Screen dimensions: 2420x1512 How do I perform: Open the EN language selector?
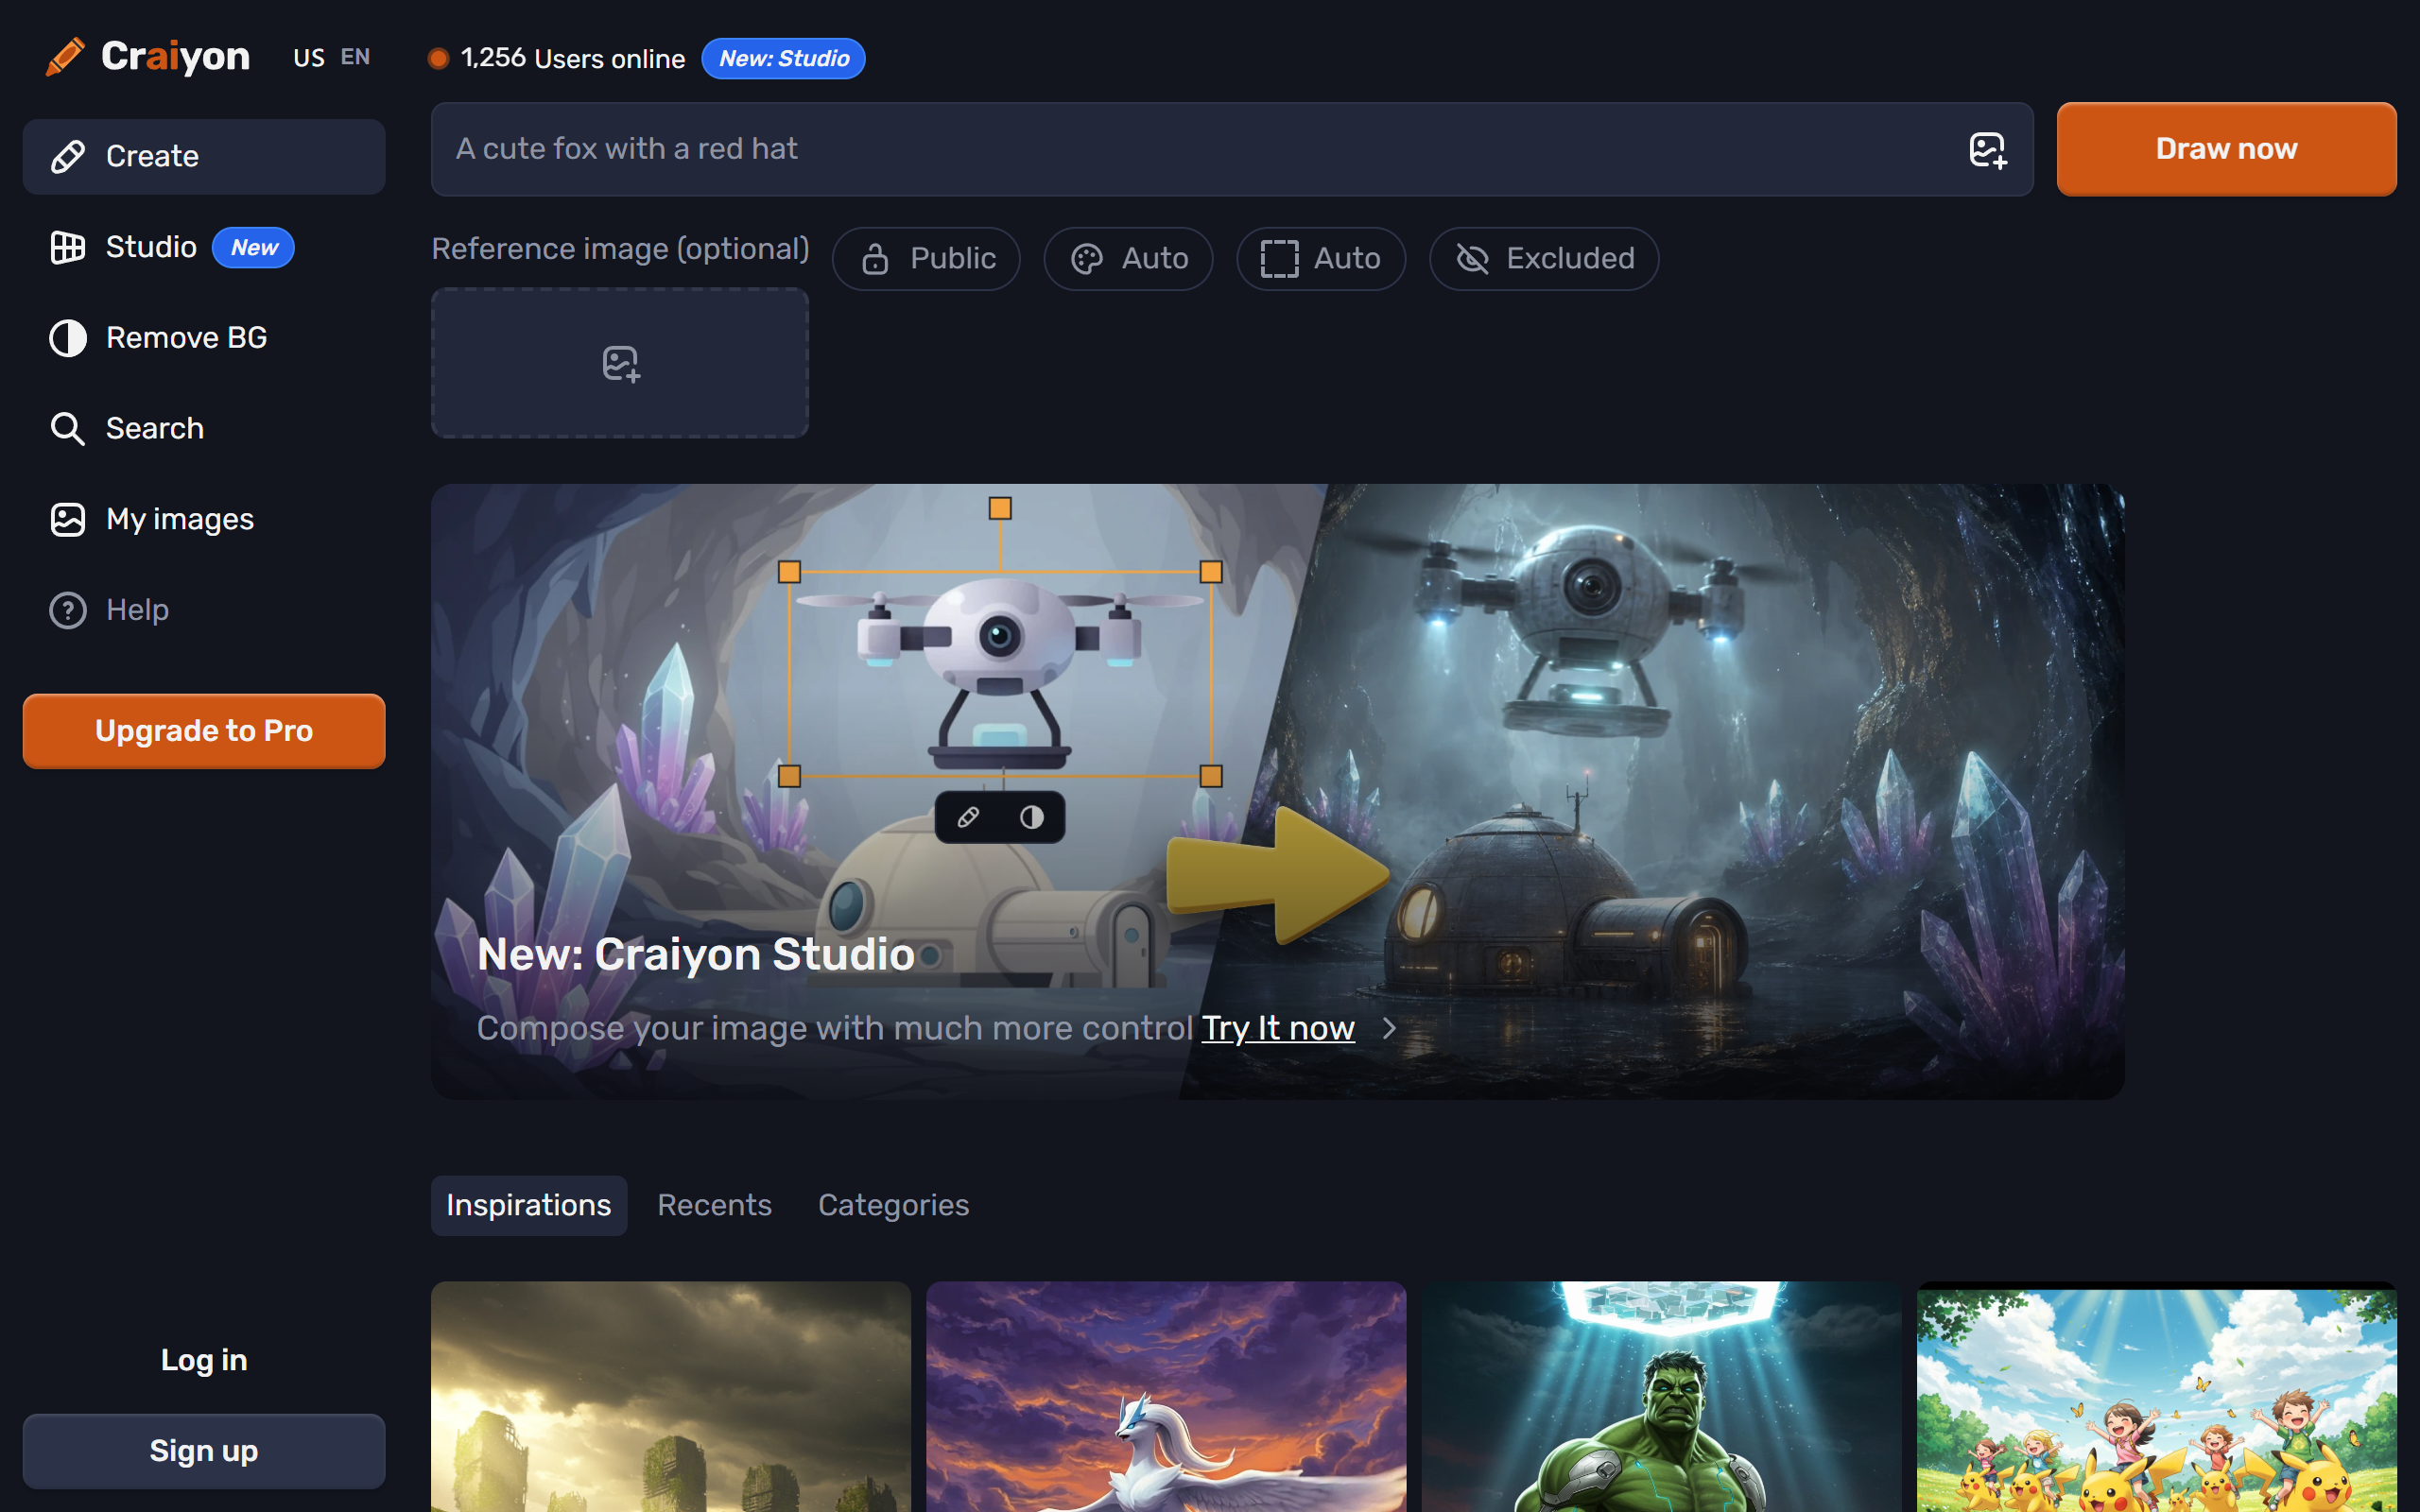(355, 57)
